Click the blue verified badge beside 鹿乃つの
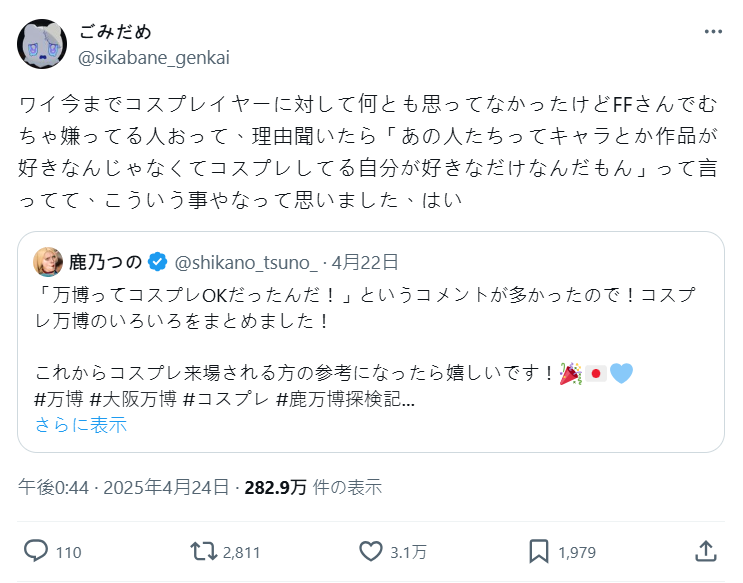 click(x=157, y=262)
